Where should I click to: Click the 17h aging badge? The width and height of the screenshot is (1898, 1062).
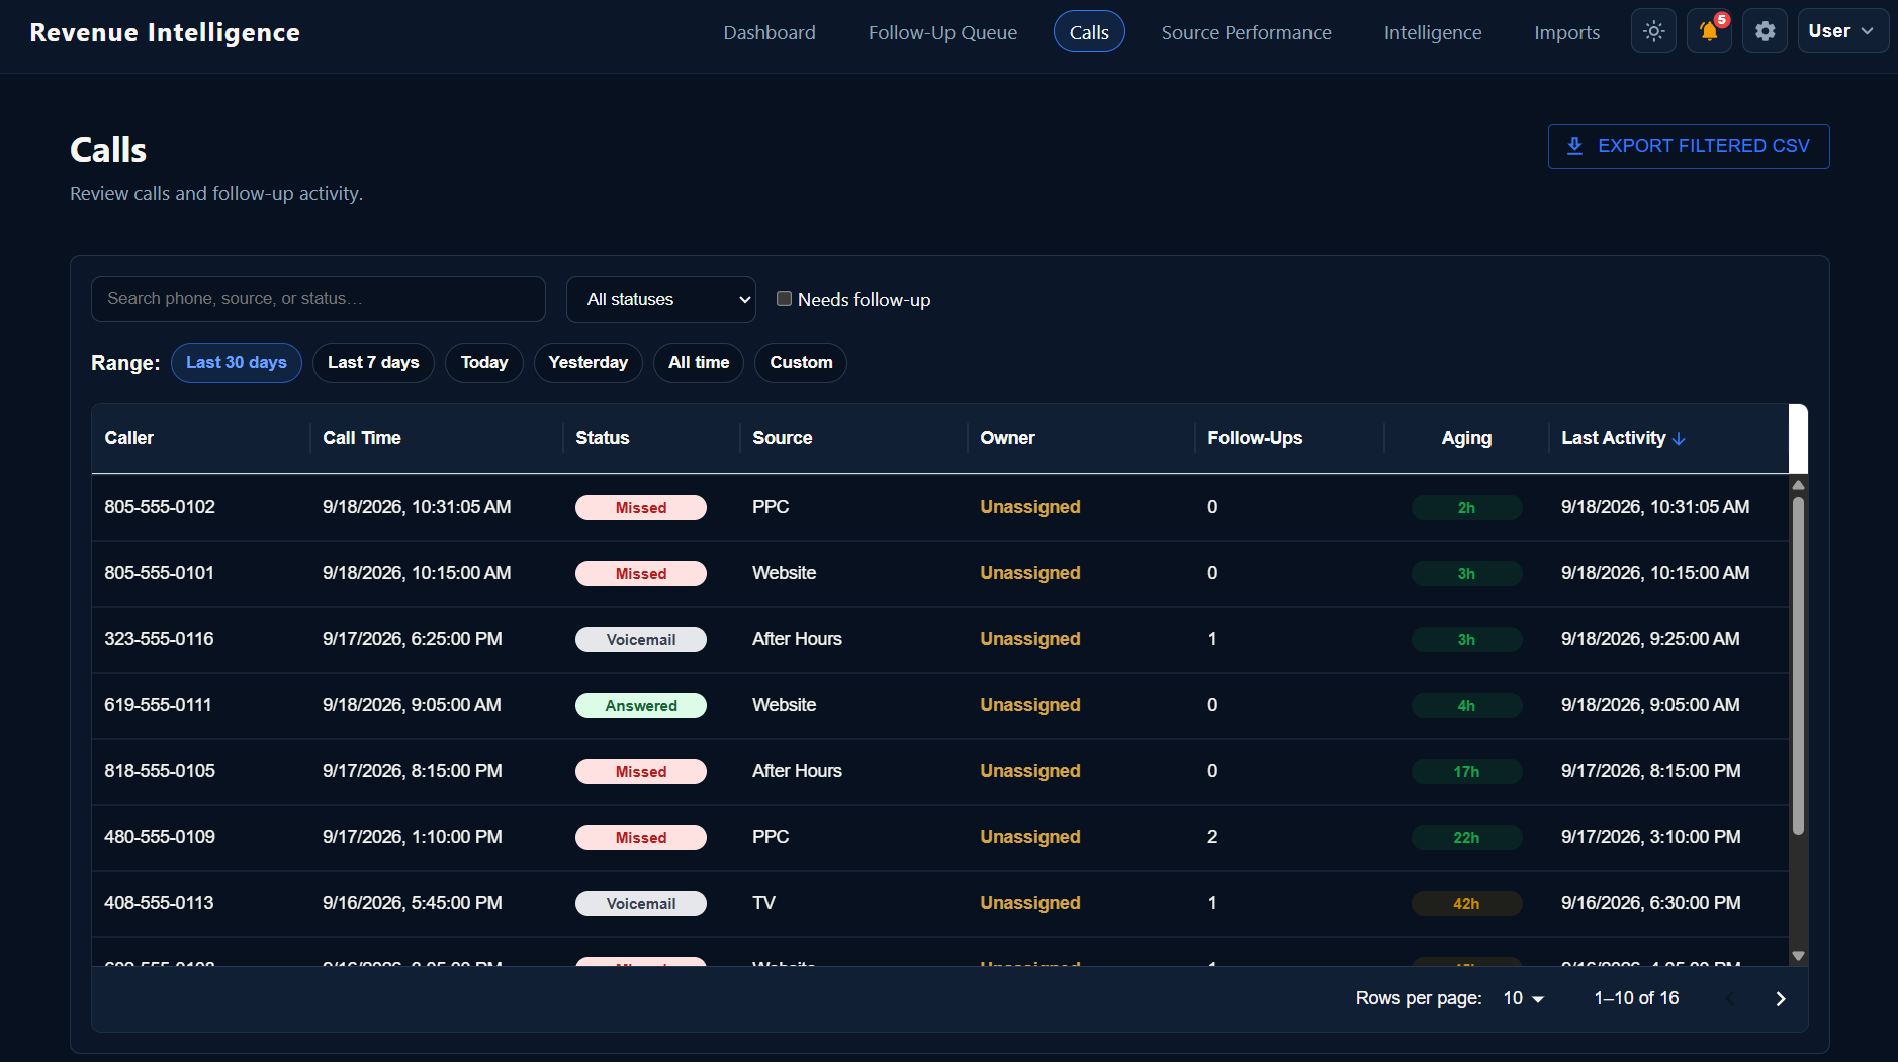pyautogui.click(x=1466, y=772)
